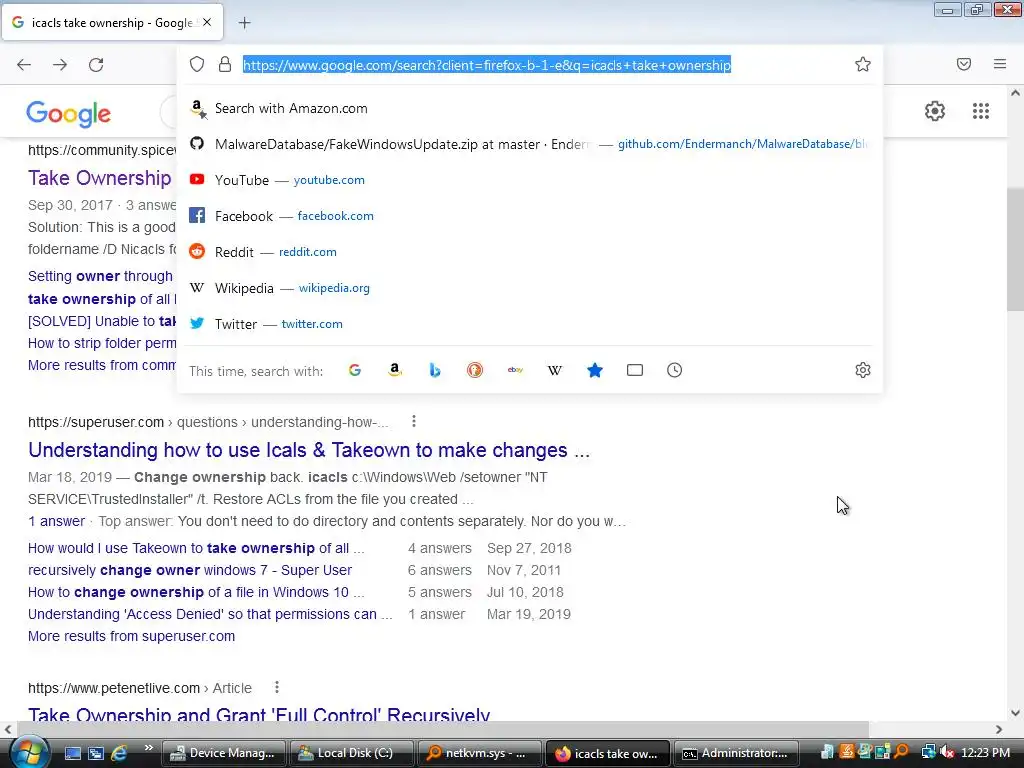Screen dimensions: 1024x768
Task: Click the vertical scrollbar thumb
Action: [x=1015, y=251]
